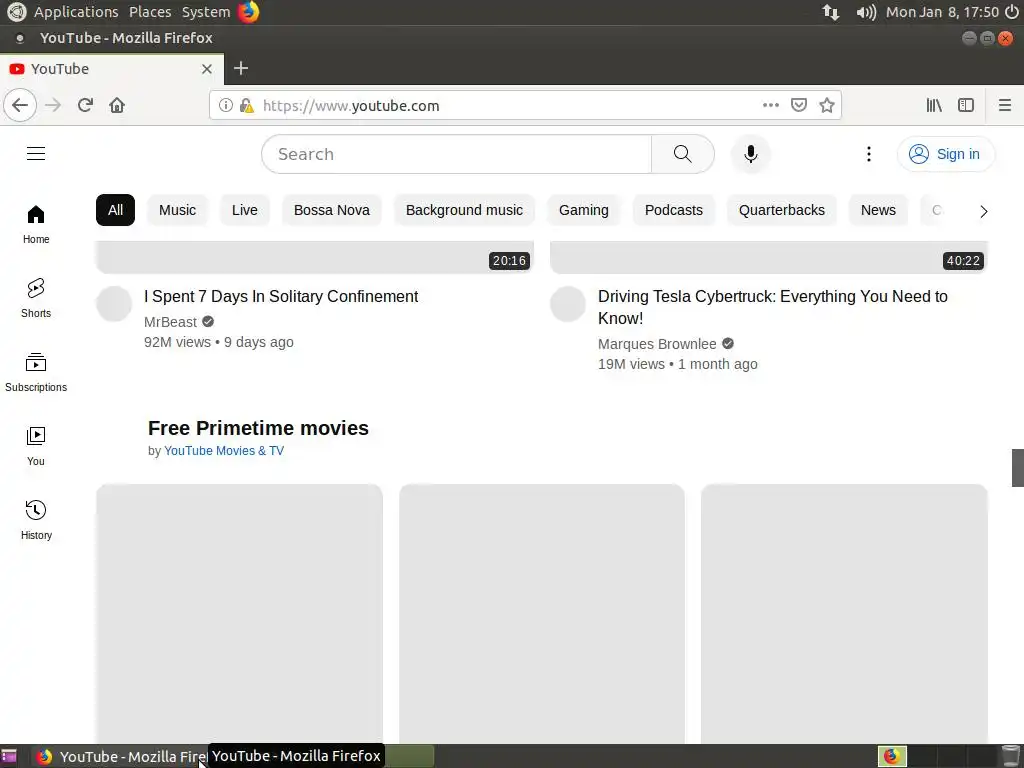Open YouTube Movies & TV link
The image size is (1024, 768).
coord(224,451)
